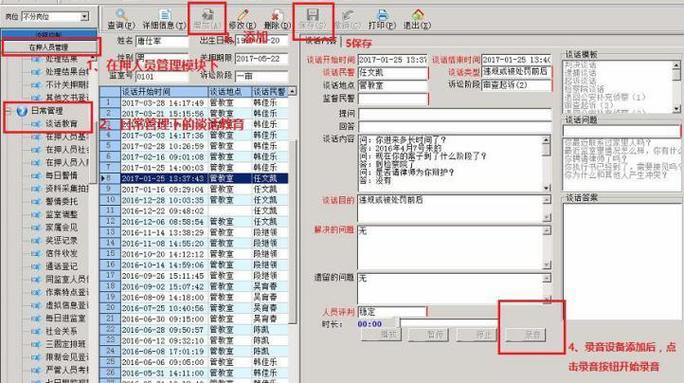Click the 回答 answer input field
The height and width of the screenshot is (383, 684).
pyautogui.click(x=455, y=127)
